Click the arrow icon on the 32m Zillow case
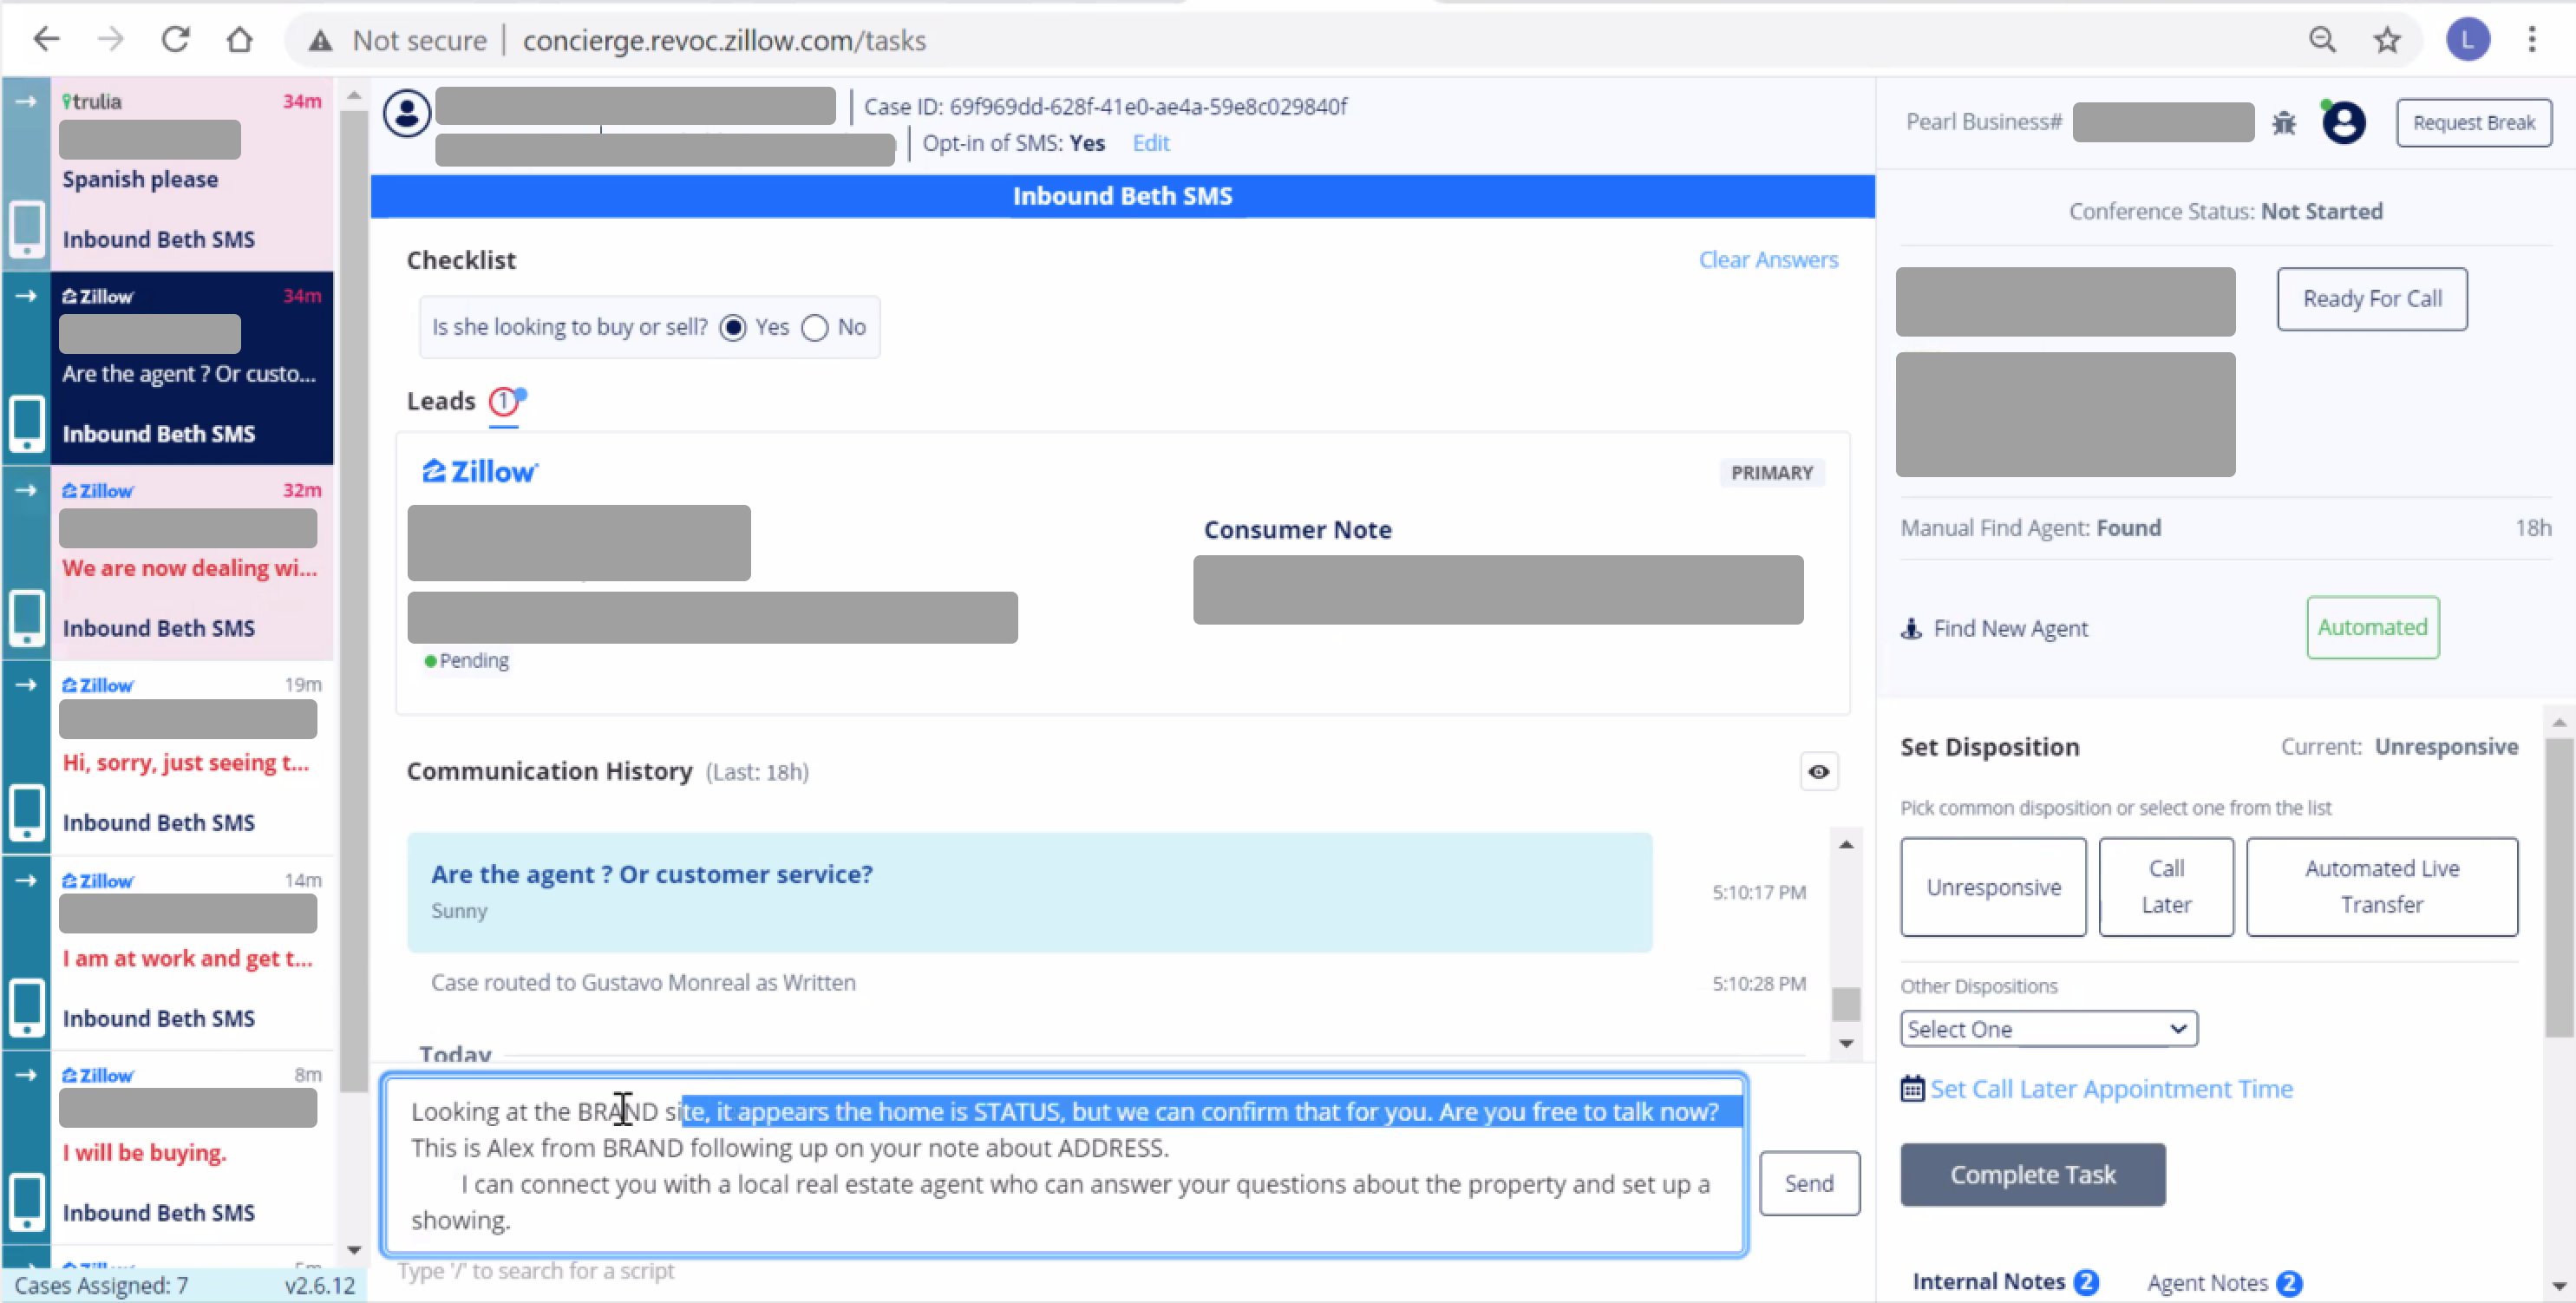 pos(26,490)
